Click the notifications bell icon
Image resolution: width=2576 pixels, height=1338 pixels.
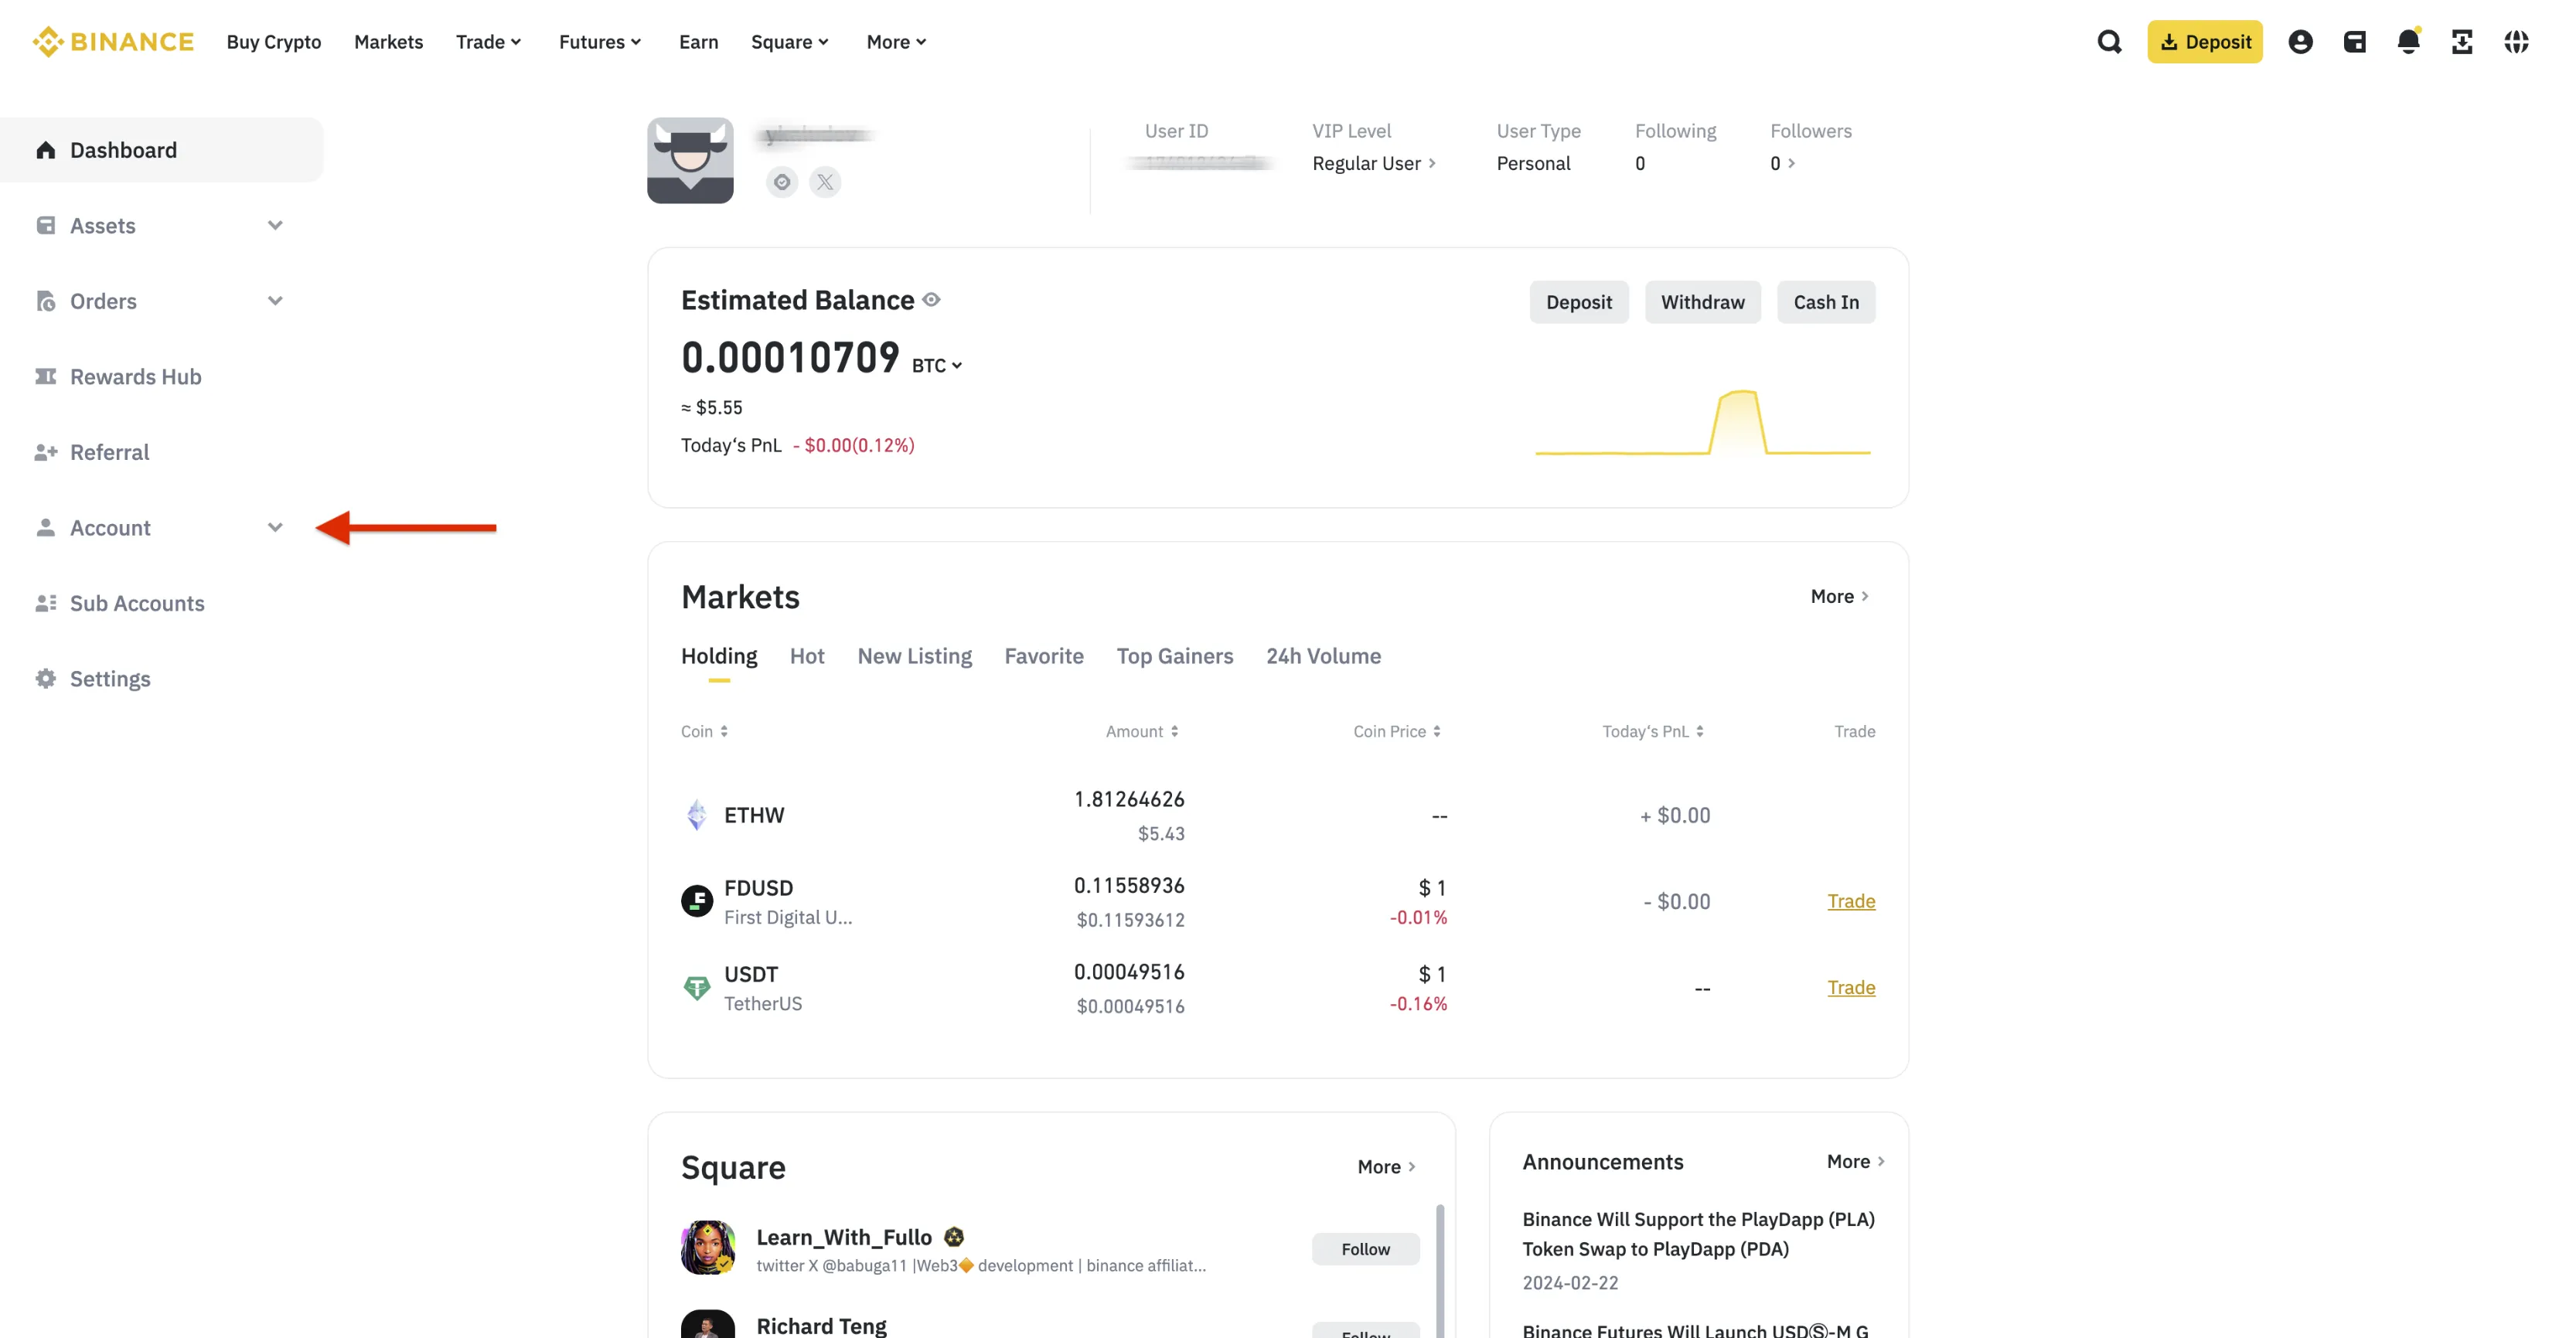[x=2407, y=41]
